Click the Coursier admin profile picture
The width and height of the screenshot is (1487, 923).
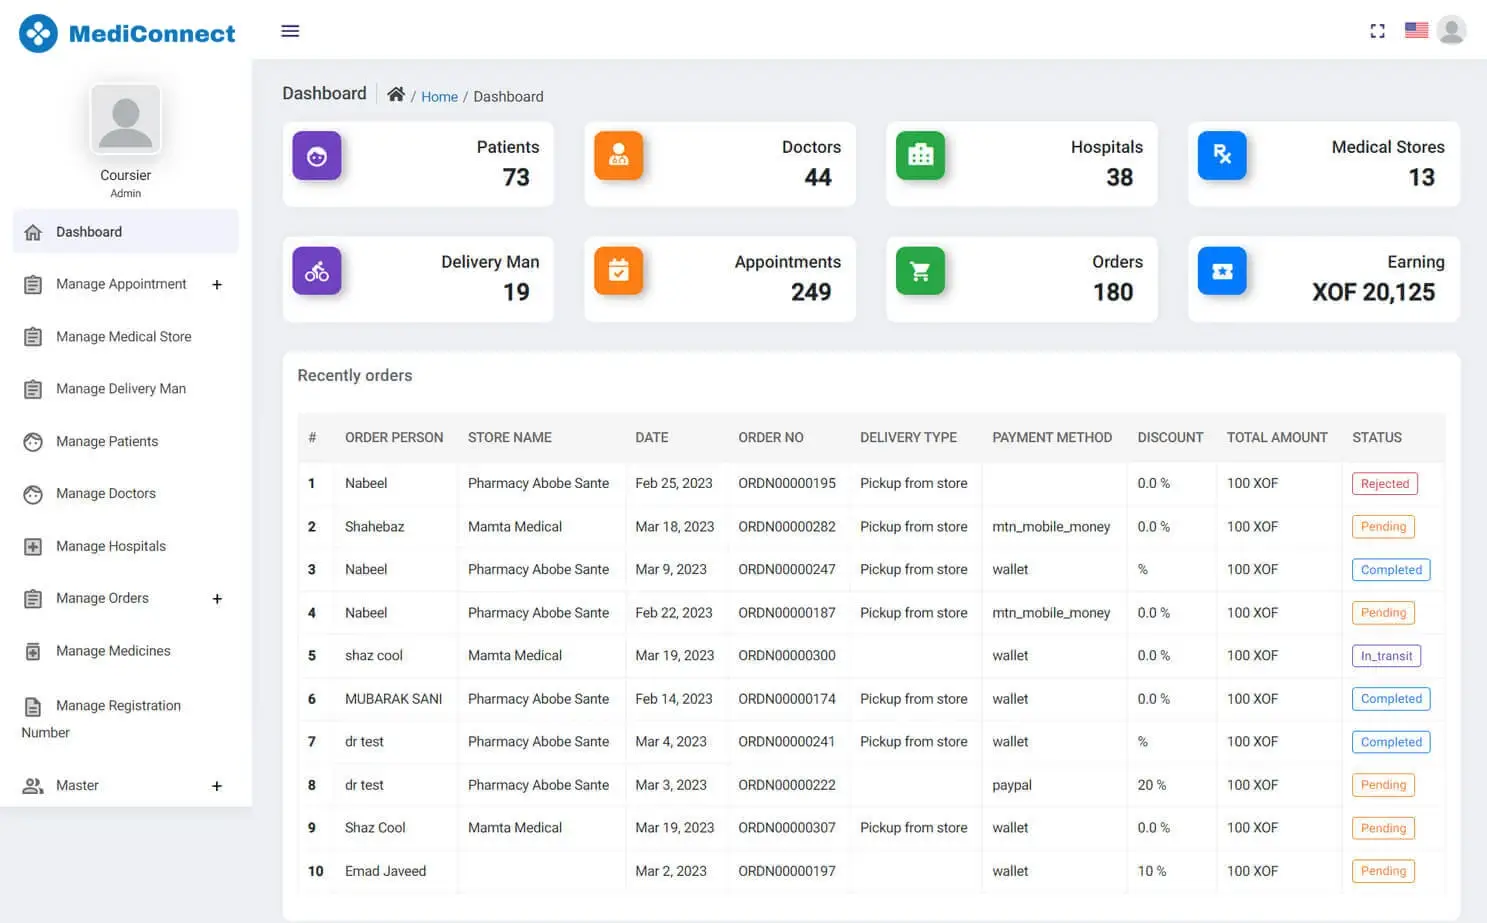click(125, 119)
